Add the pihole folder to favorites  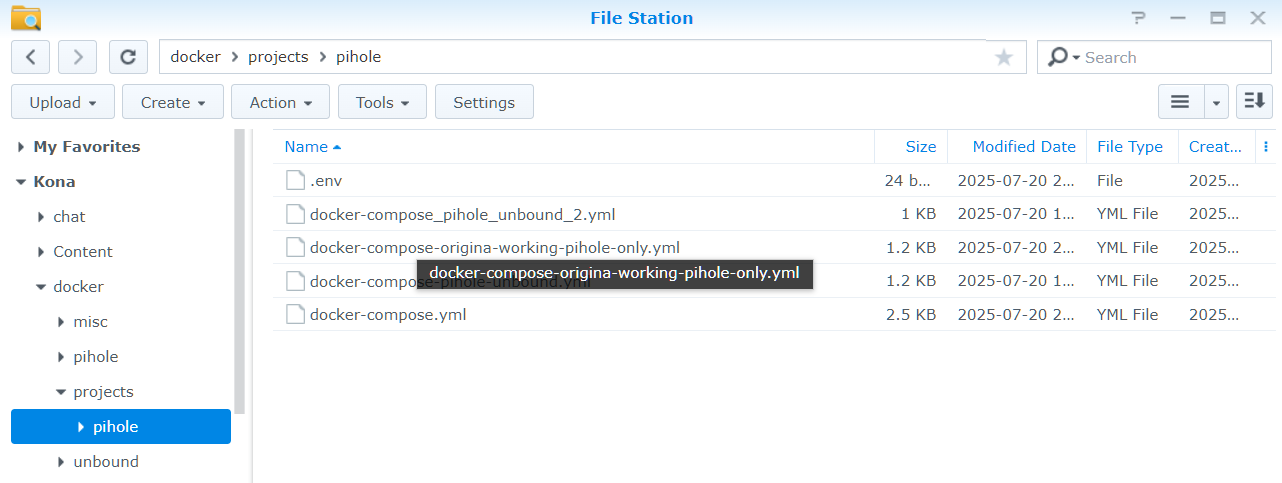1004,58
